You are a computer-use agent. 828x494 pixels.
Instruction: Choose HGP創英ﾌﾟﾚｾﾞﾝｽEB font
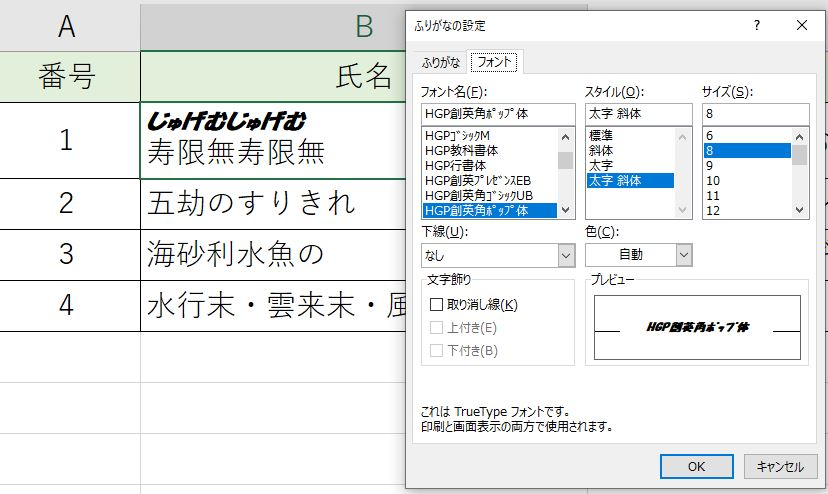489,180
